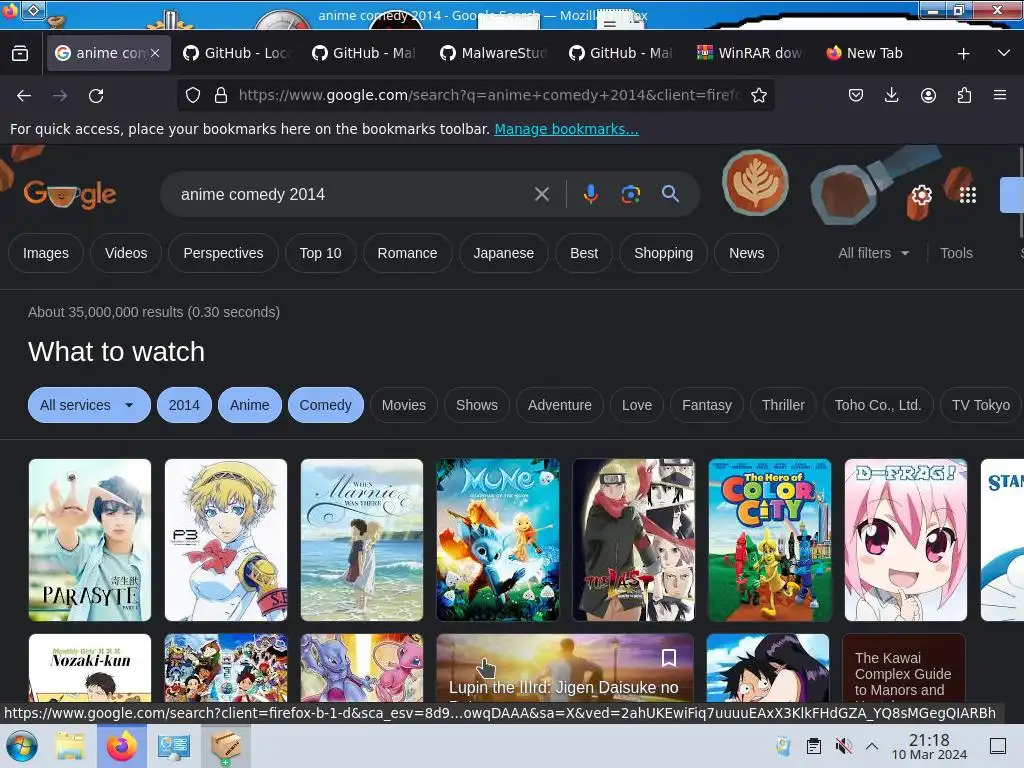
Task: Switch to the New Tab tab
Action: (x=874, y=53)
